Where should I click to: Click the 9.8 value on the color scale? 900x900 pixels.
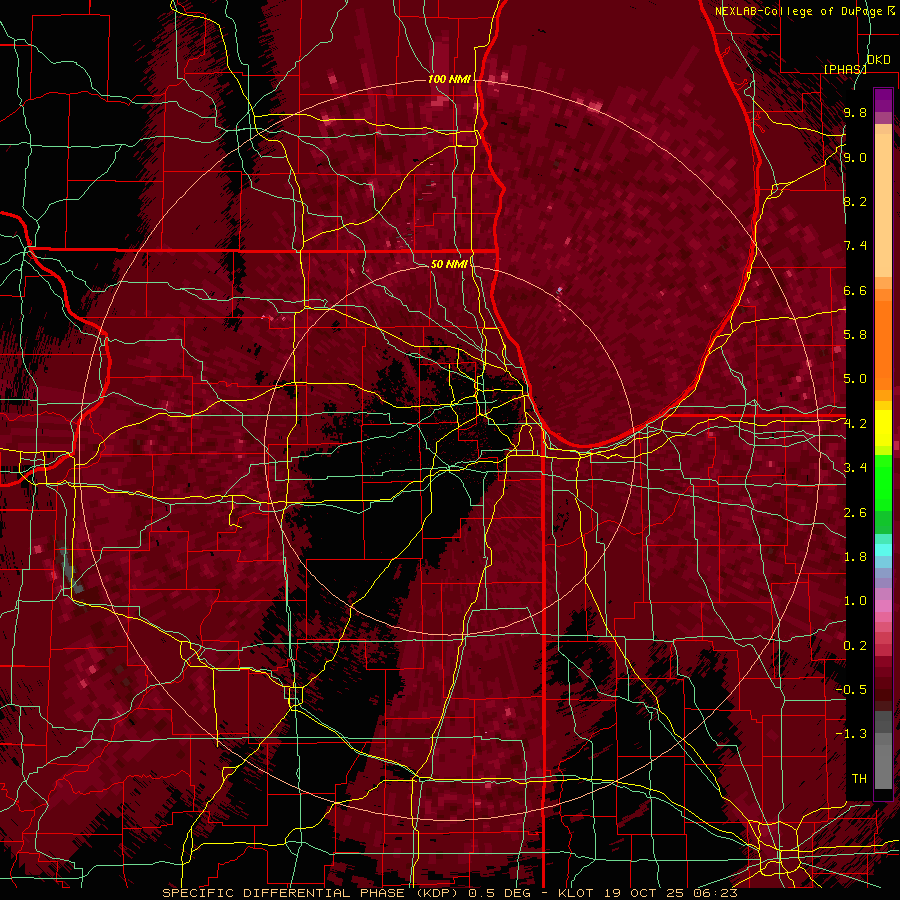coord(855,112)
